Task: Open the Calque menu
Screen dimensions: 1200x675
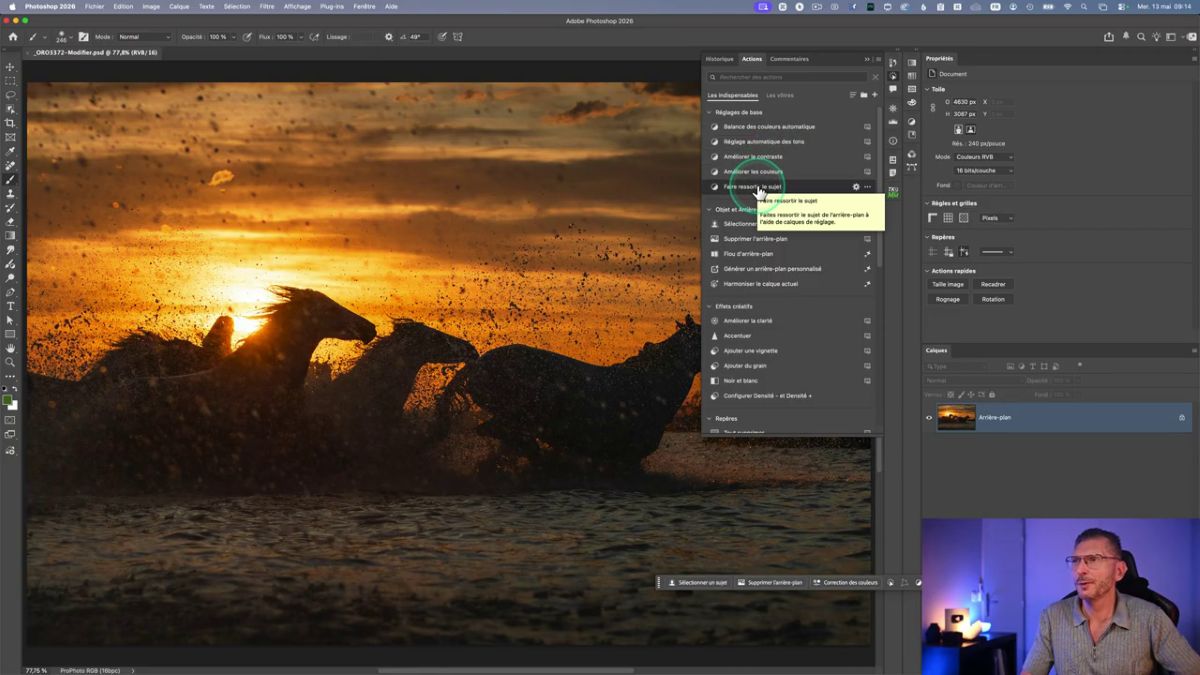Action: coord(179,6)
